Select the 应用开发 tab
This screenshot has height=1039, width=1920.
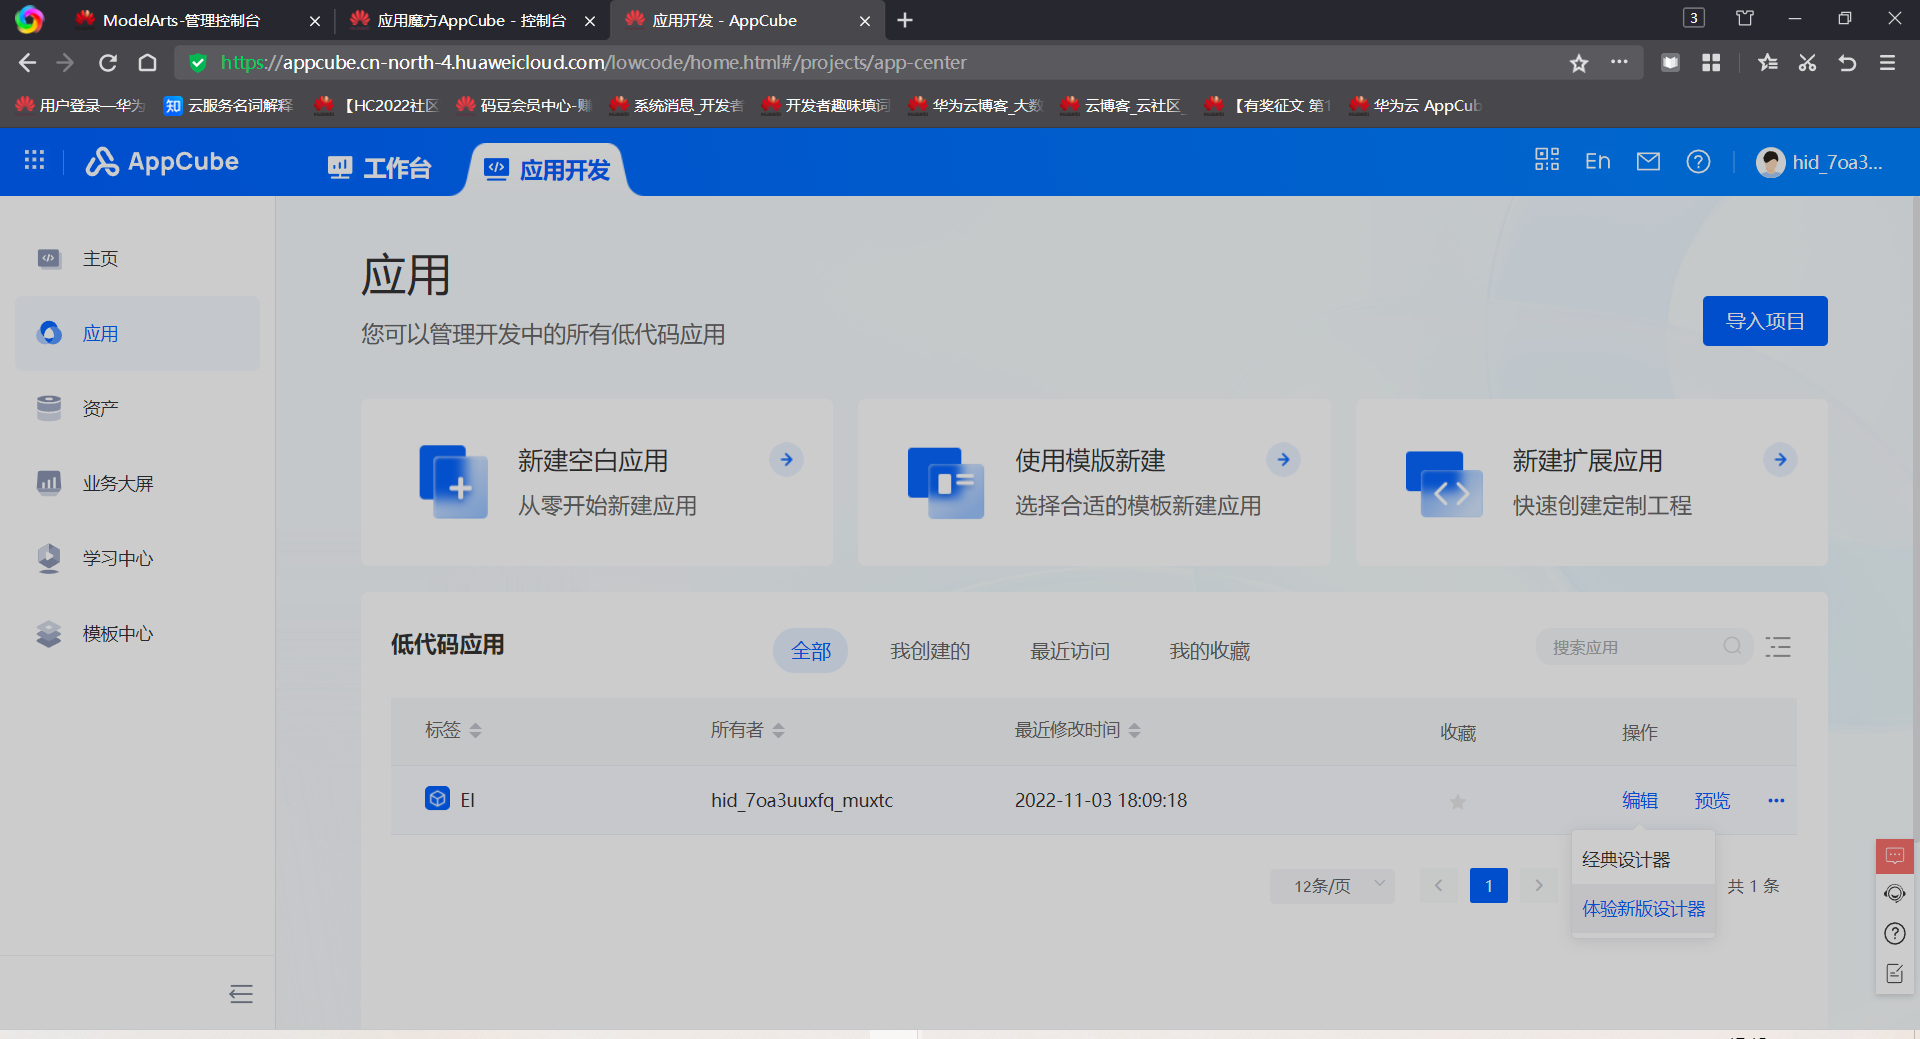pyautogui.click(x=547, y=169)
